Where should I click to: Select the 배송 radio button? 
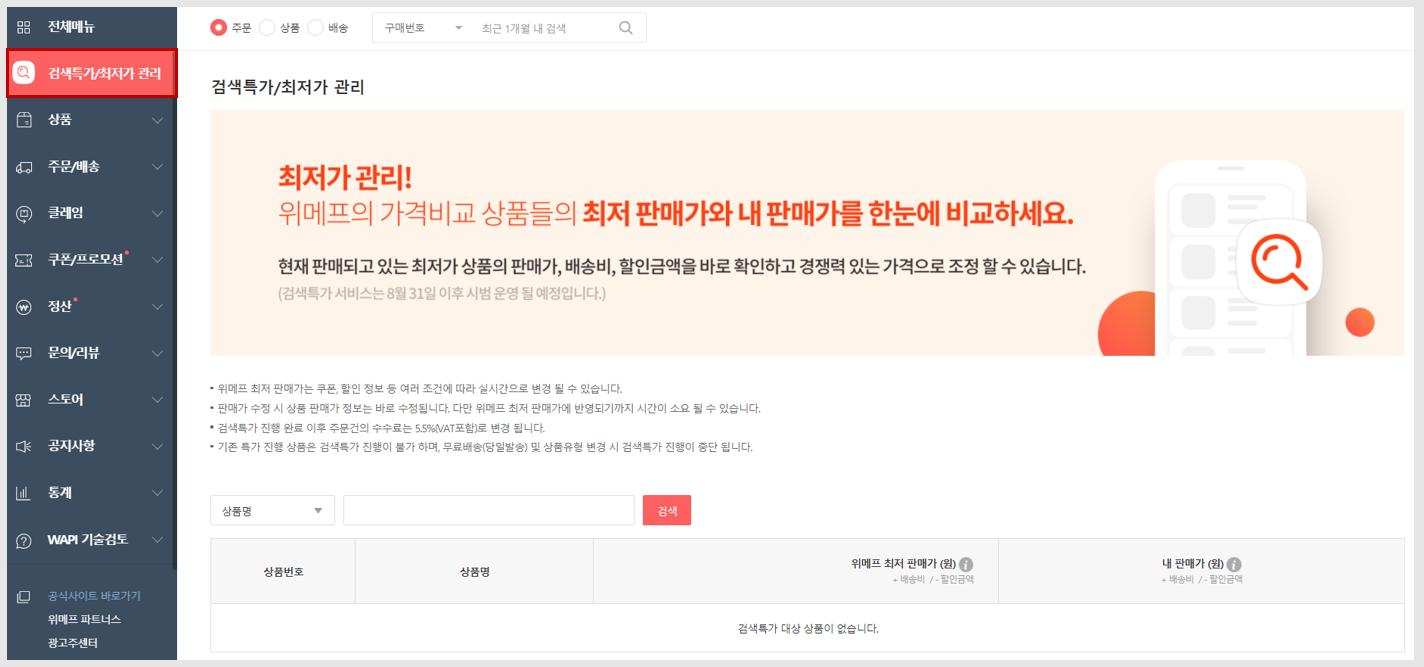coord(315,28)
